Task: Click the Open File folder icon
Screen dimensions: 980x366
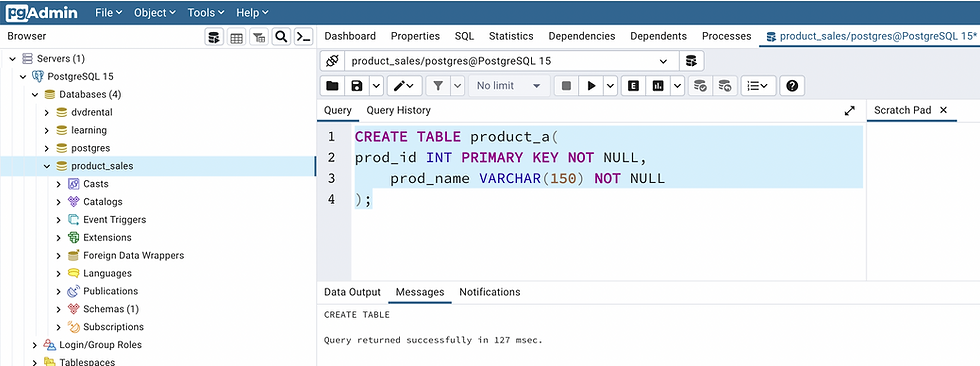Action: coord(332,86)
